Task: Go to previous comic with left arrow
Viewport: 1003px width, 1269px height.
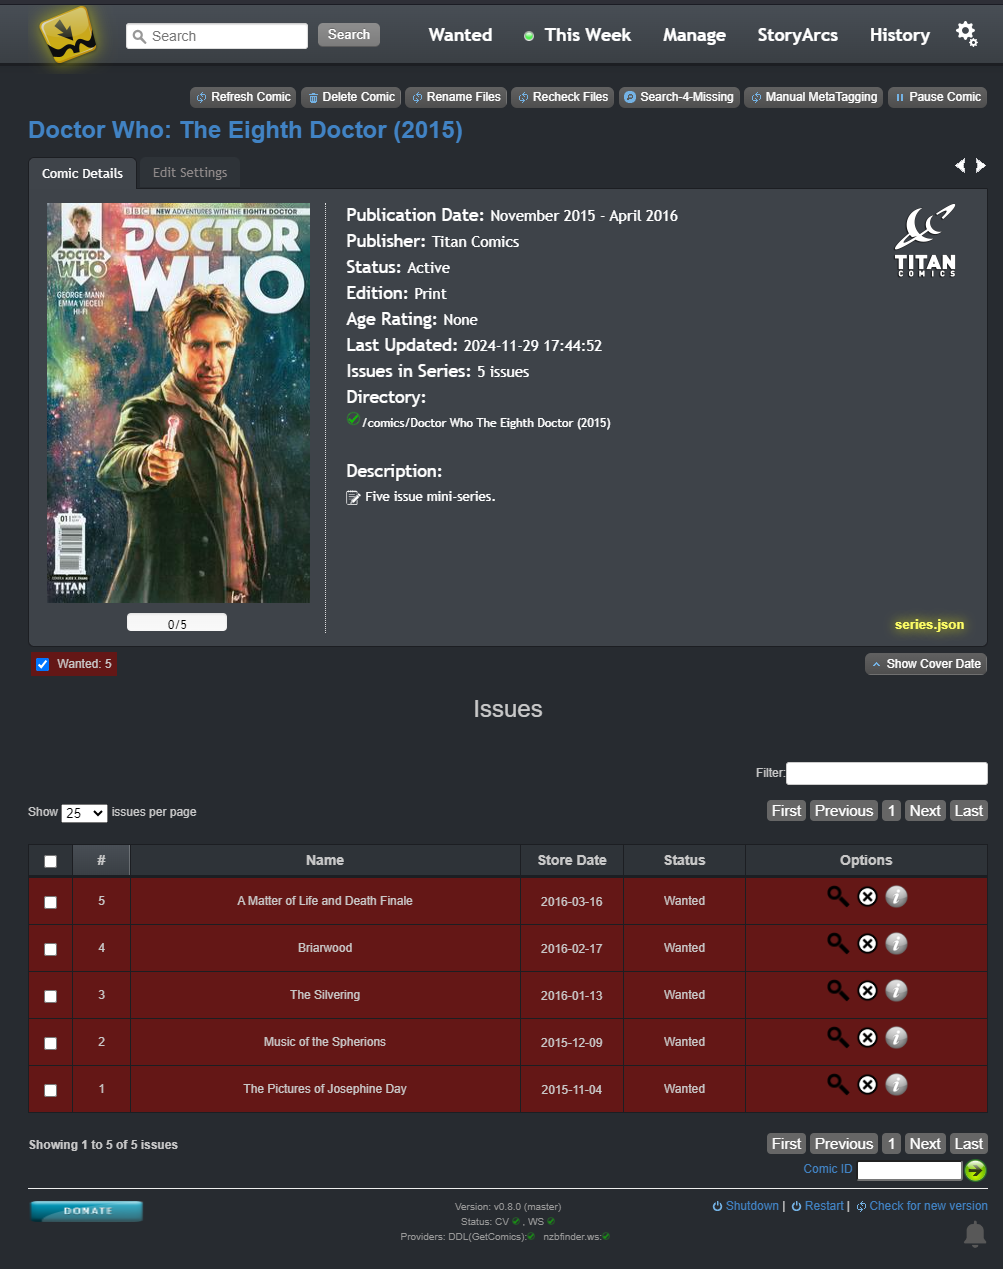Action: (x=960, y=166)
